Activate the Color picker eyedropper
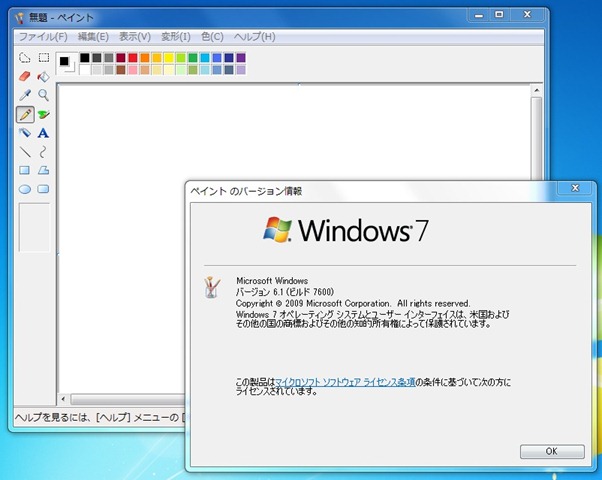602x480 pixels. tap(25, 95)
